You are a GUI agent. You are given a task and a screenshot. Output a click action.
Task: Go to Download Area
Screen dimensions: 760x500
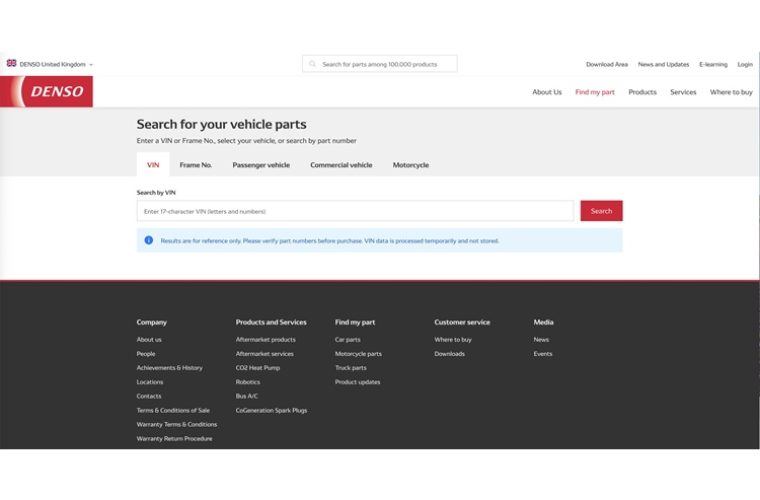(607, 64)
